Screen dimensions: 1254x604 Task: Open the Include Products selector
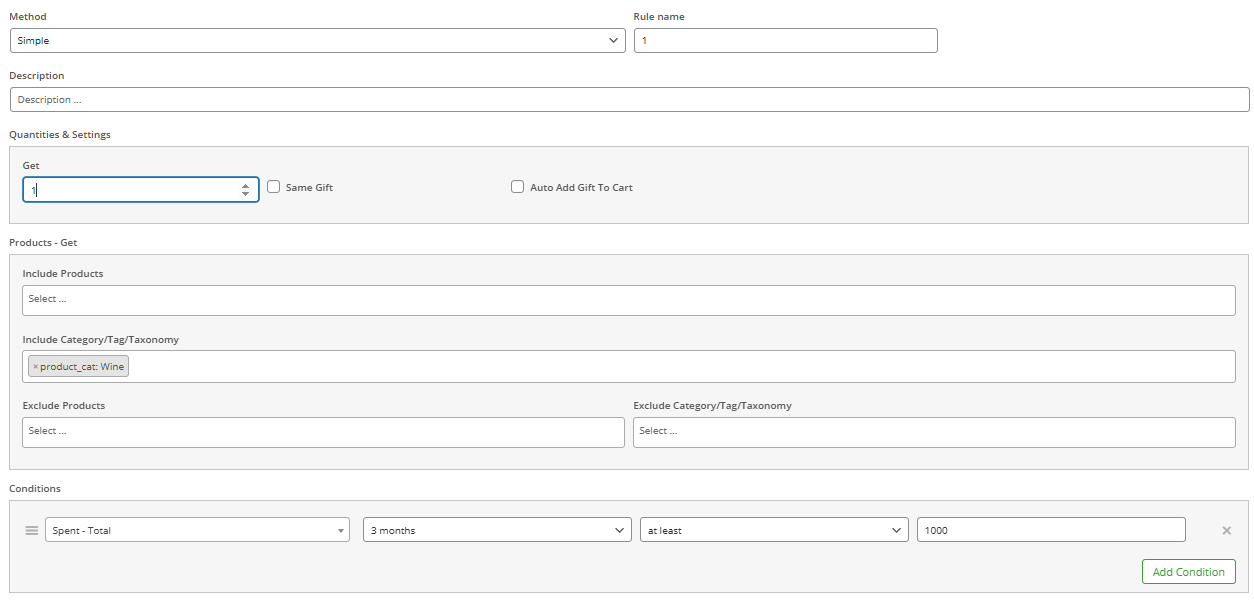click(629, 300)
